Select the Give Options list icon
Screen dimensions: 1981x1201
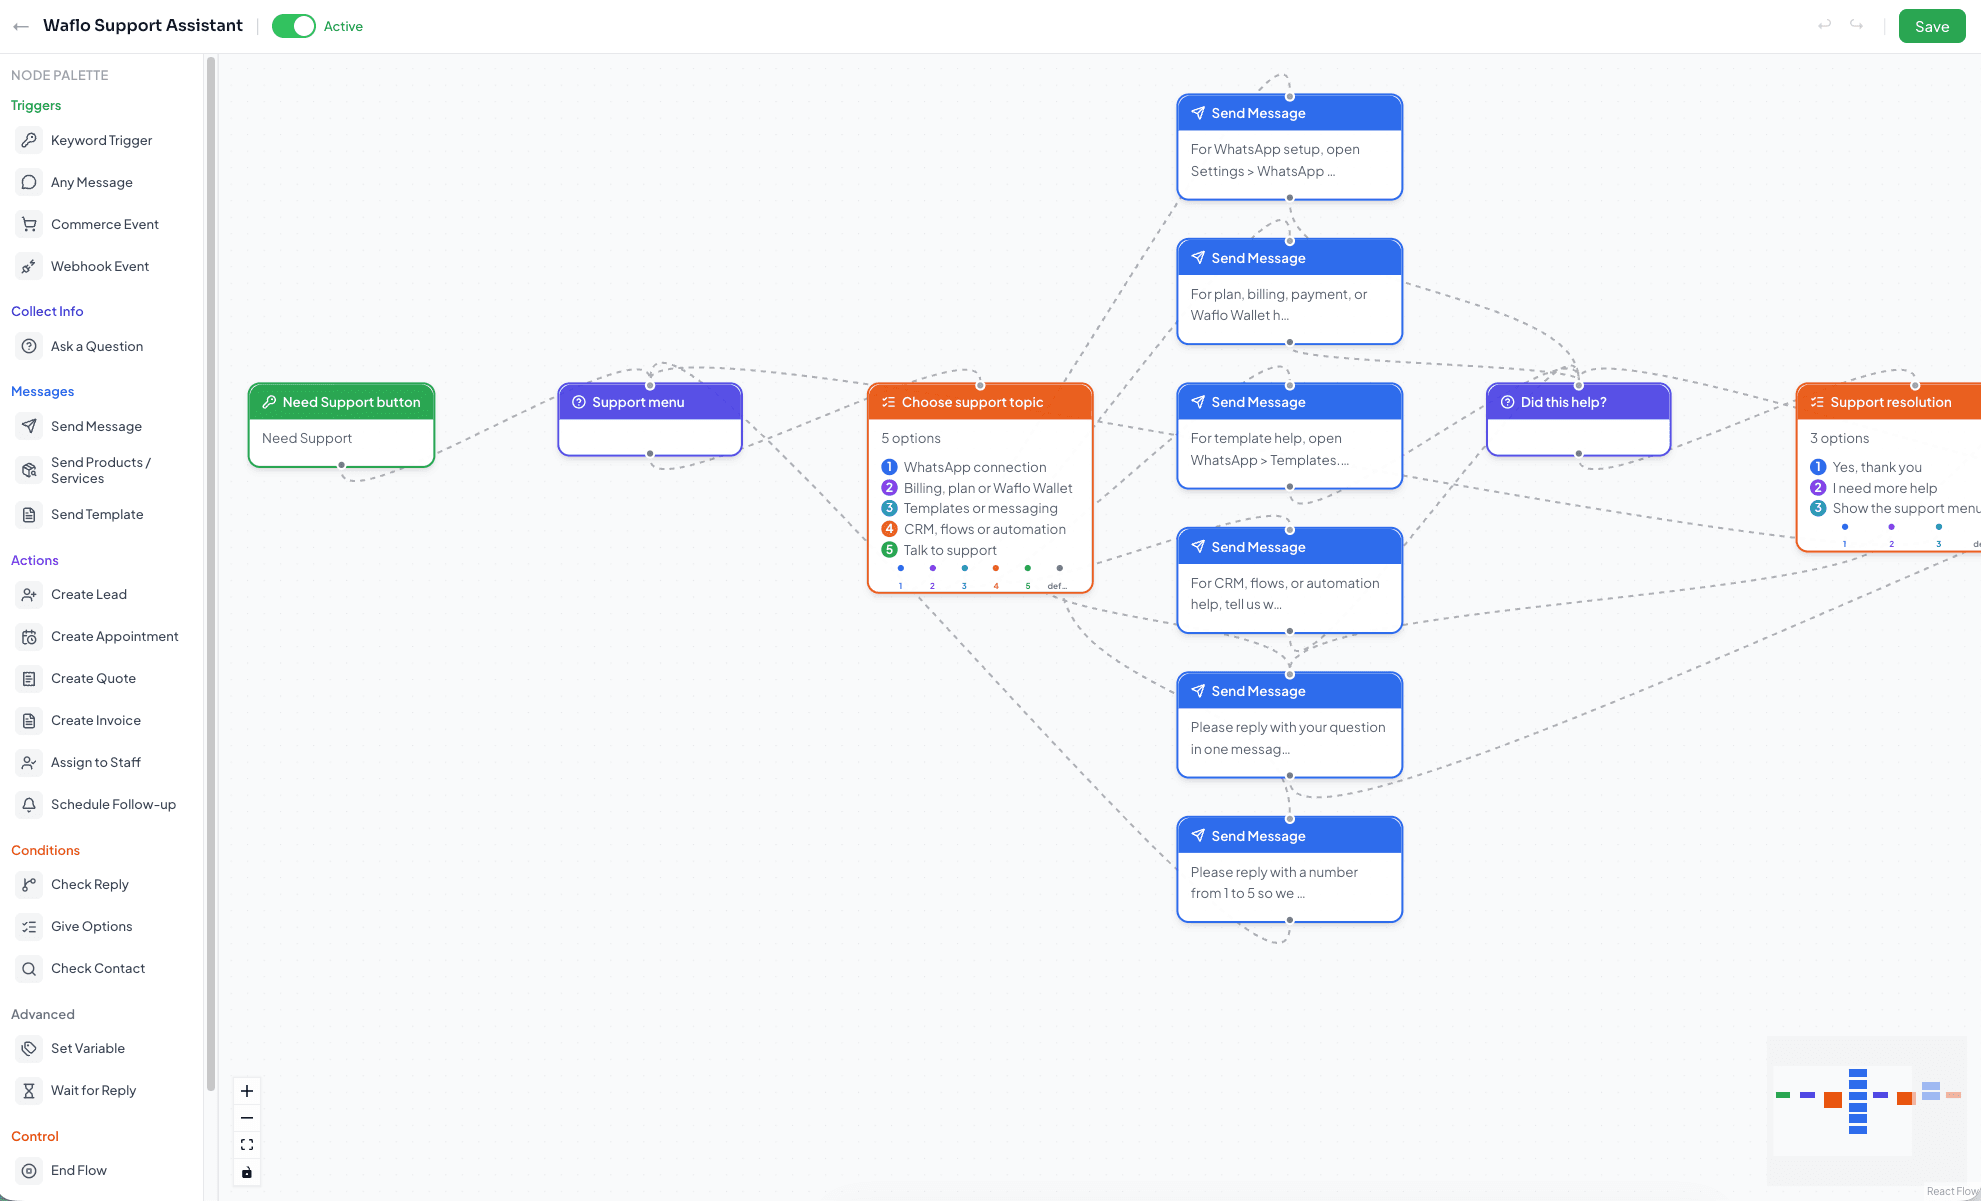pos(29,926)
